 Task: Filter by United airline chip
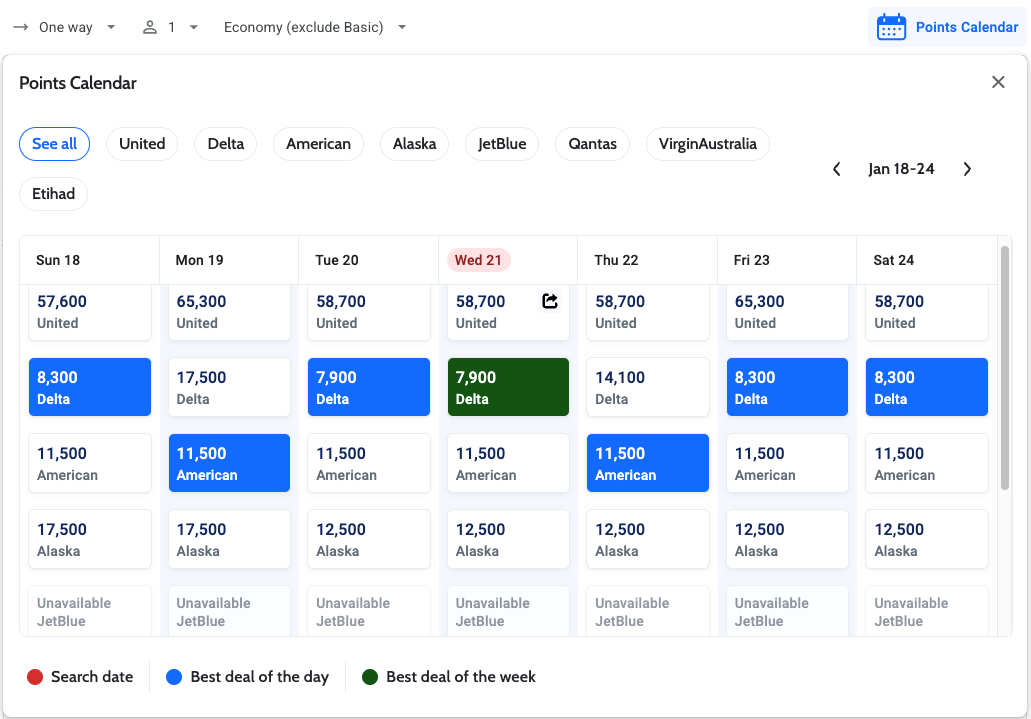[x=142, y=144]
